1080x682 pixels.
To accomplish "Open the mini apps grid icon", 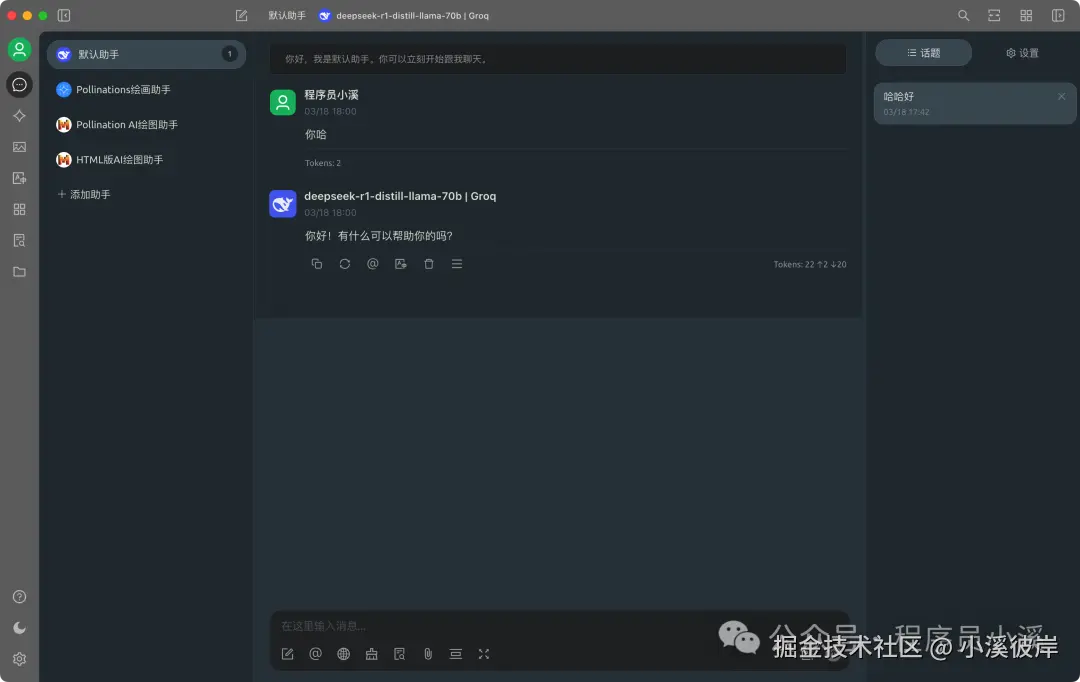I will coord(19,209).
